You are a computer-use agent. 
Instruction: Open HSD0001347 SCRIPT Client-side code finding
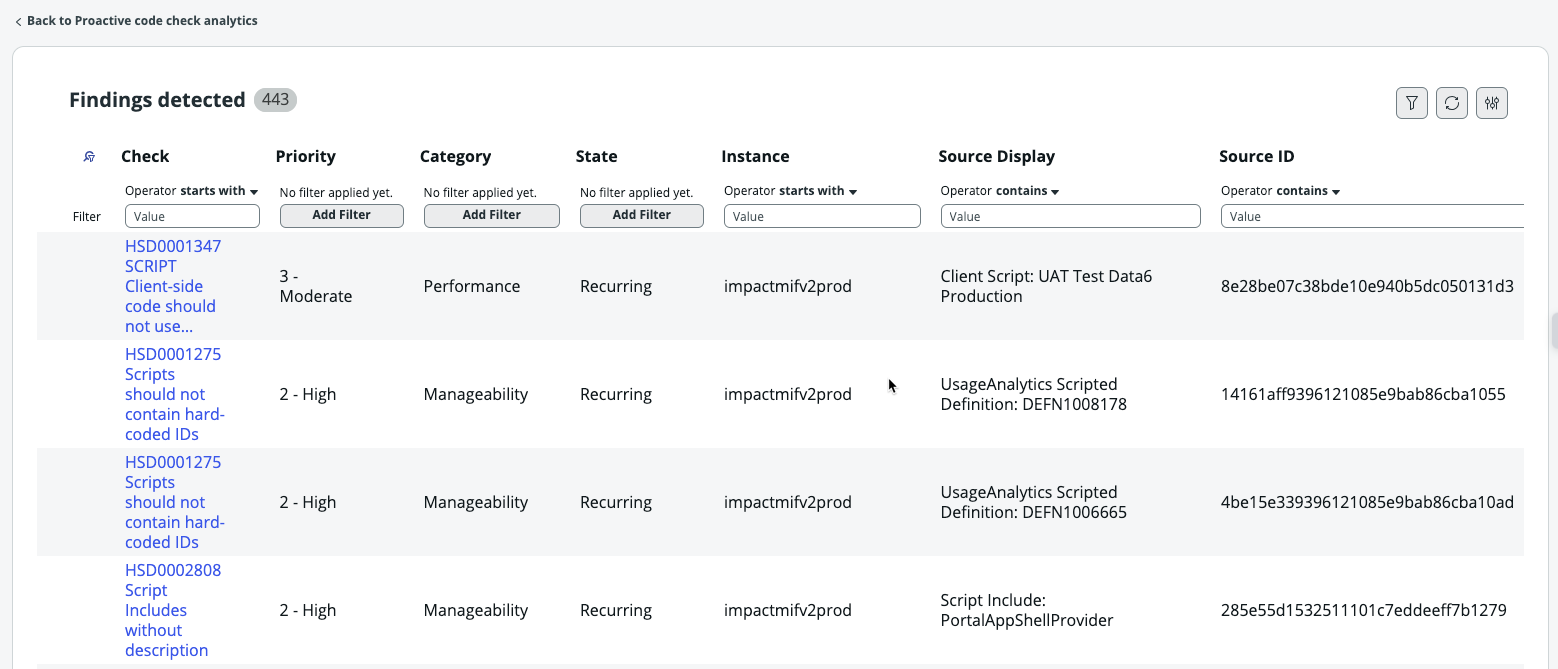(x=173, y=286)
